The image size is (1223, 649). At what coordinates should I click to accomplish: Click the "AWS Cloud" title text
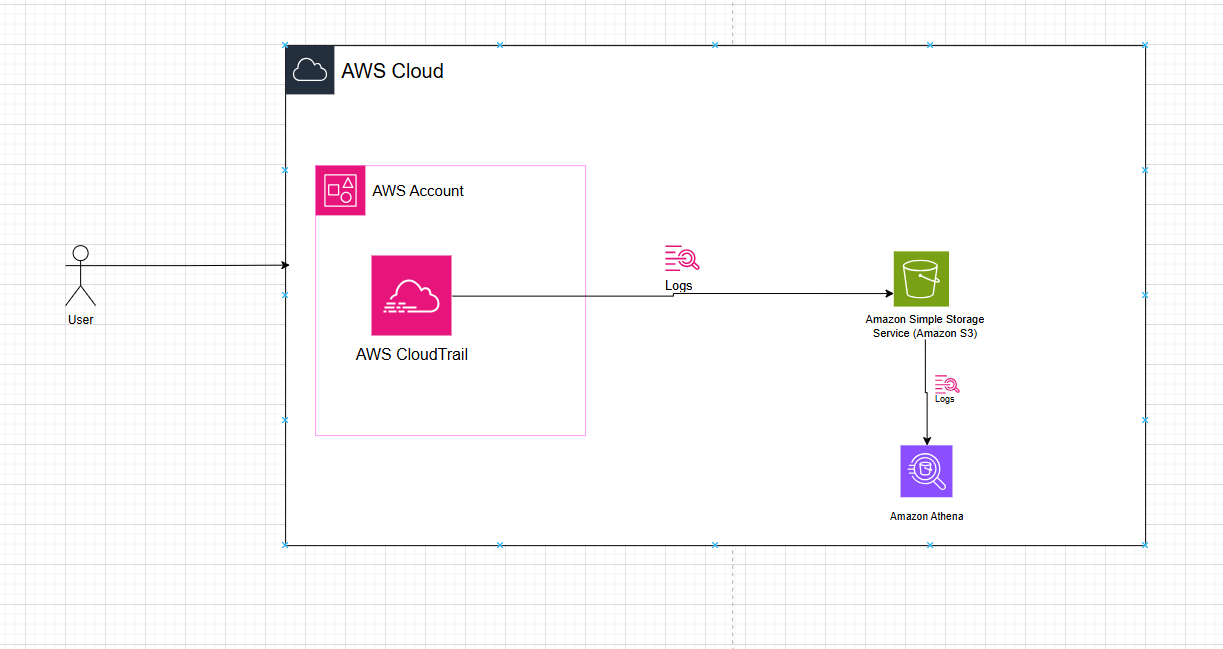tap(392, 71)
